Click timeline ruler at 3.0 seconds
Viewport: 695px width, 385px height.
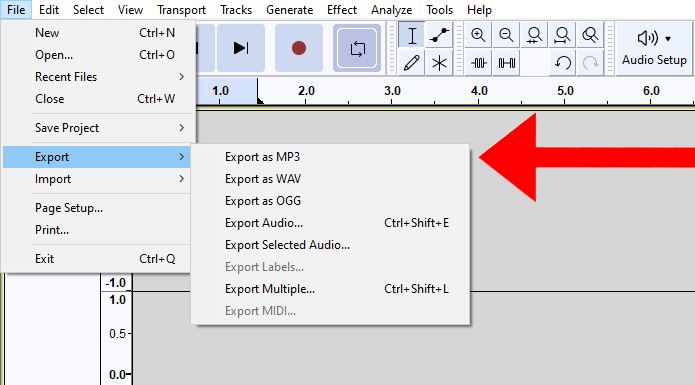(x=392, y=91)
